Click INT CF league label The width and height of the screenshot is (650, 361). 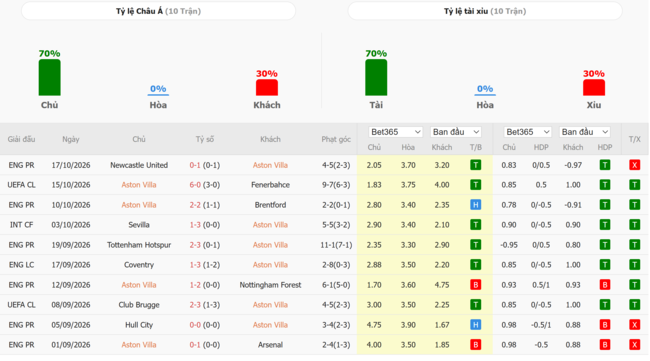point(21,225)
